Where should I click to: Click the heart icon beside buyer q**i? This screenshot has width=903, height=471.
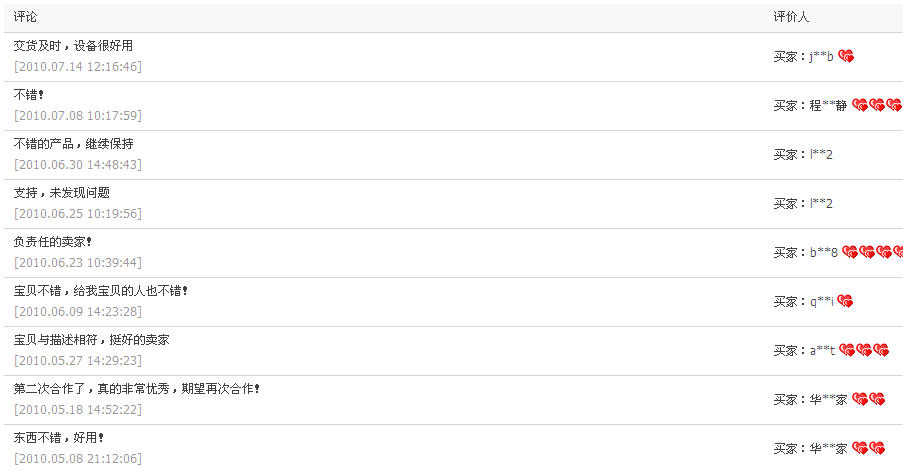(x=845, y=301)
